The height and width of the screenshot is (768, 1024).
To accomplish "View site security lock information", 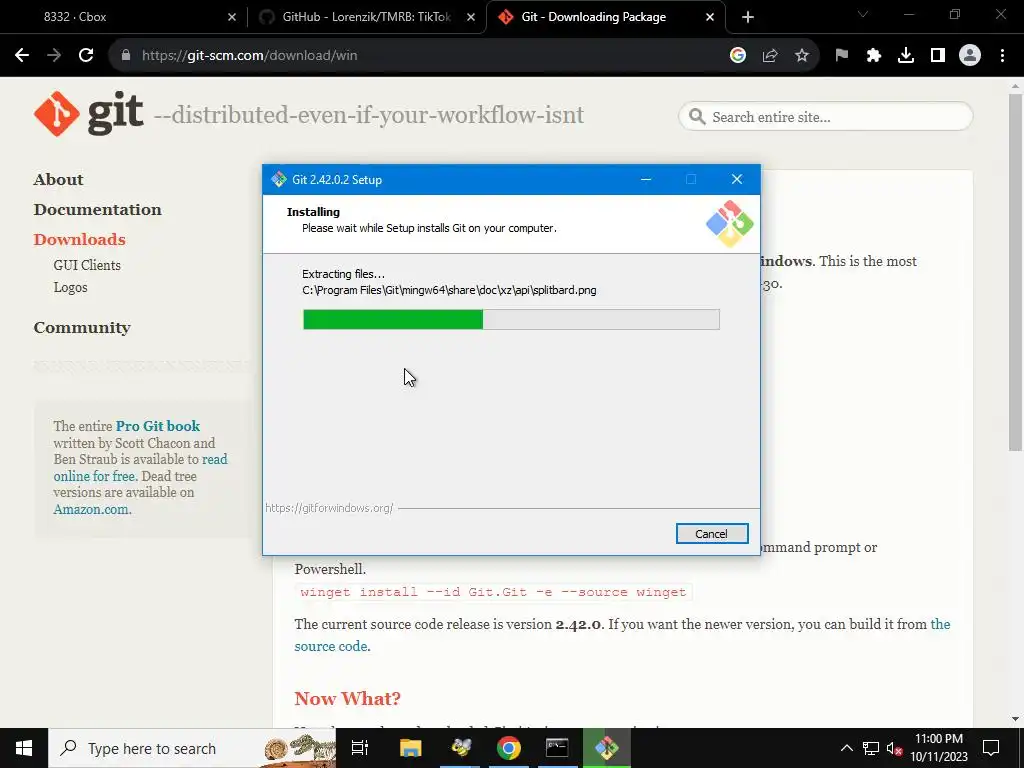I will 126,56.
